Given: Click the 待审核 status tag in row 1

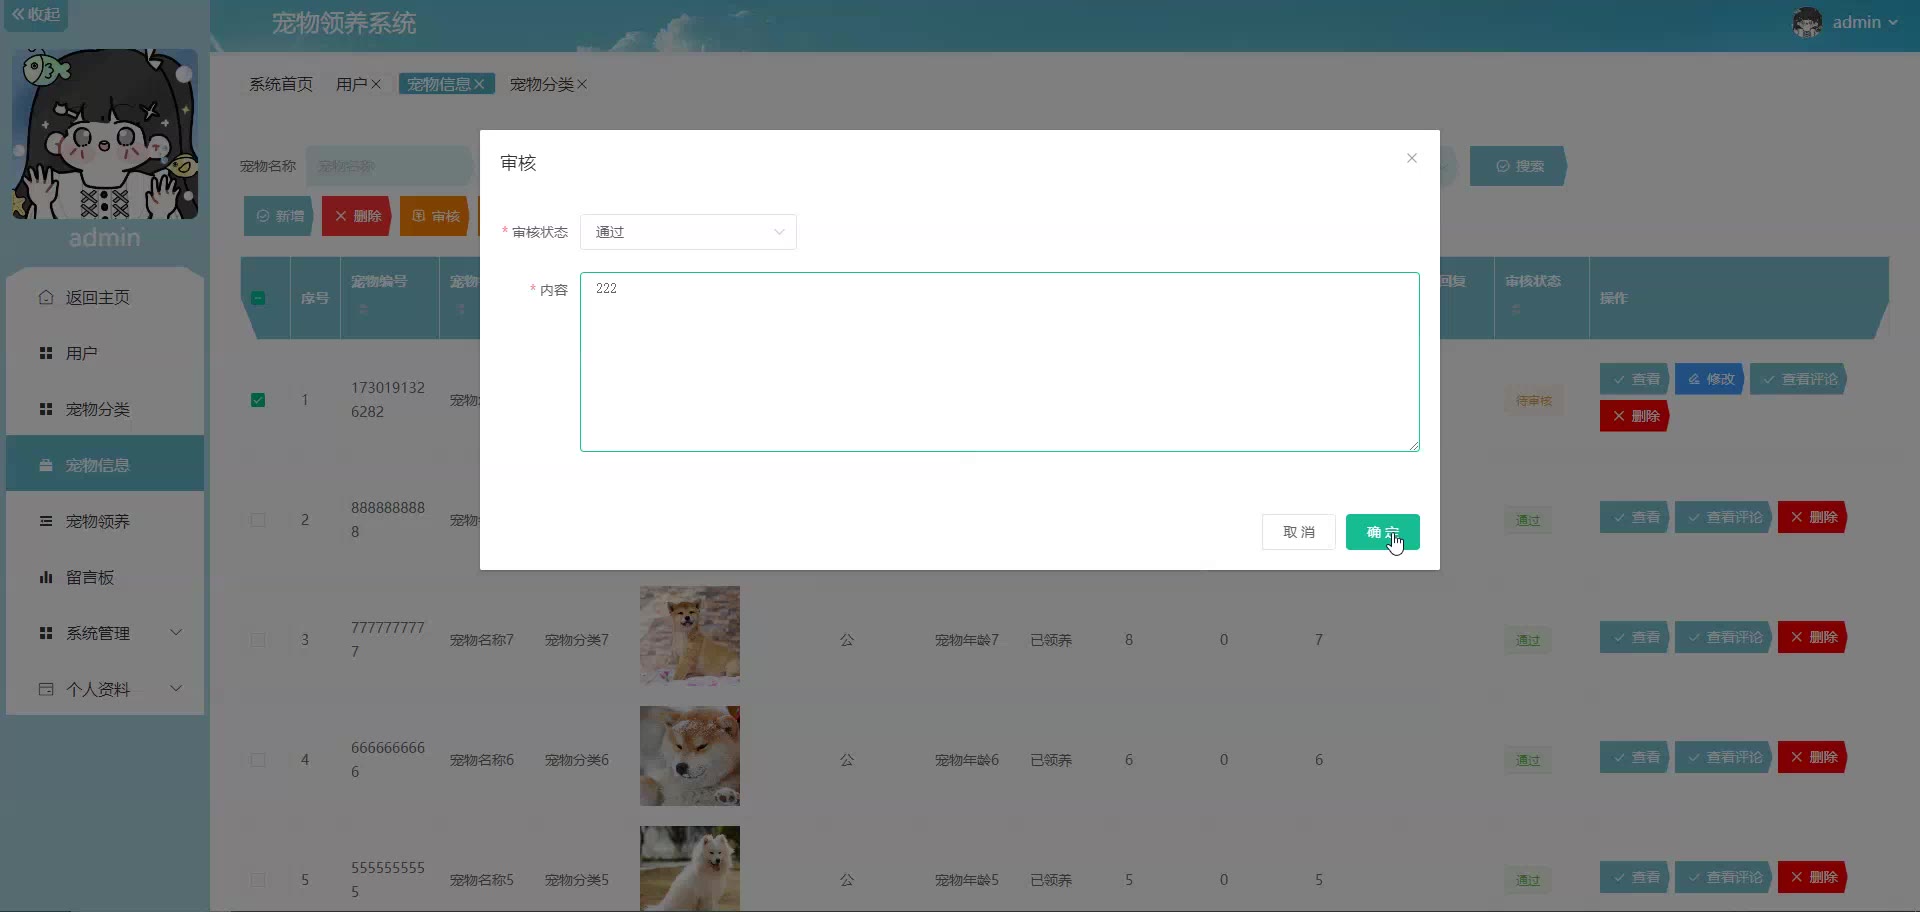Looking at the screenshot, I should 1533,401.
